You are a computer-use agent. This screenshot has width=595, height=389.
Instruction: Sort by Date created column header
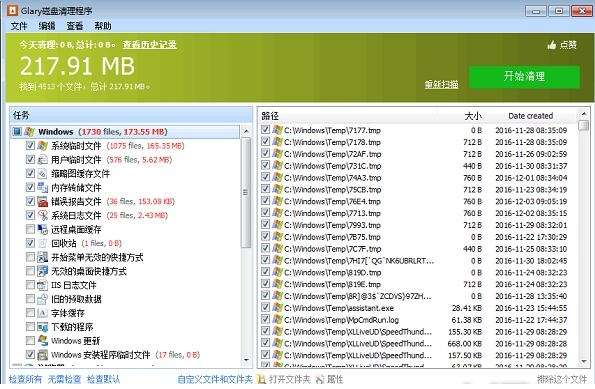[x=530, y=116]
